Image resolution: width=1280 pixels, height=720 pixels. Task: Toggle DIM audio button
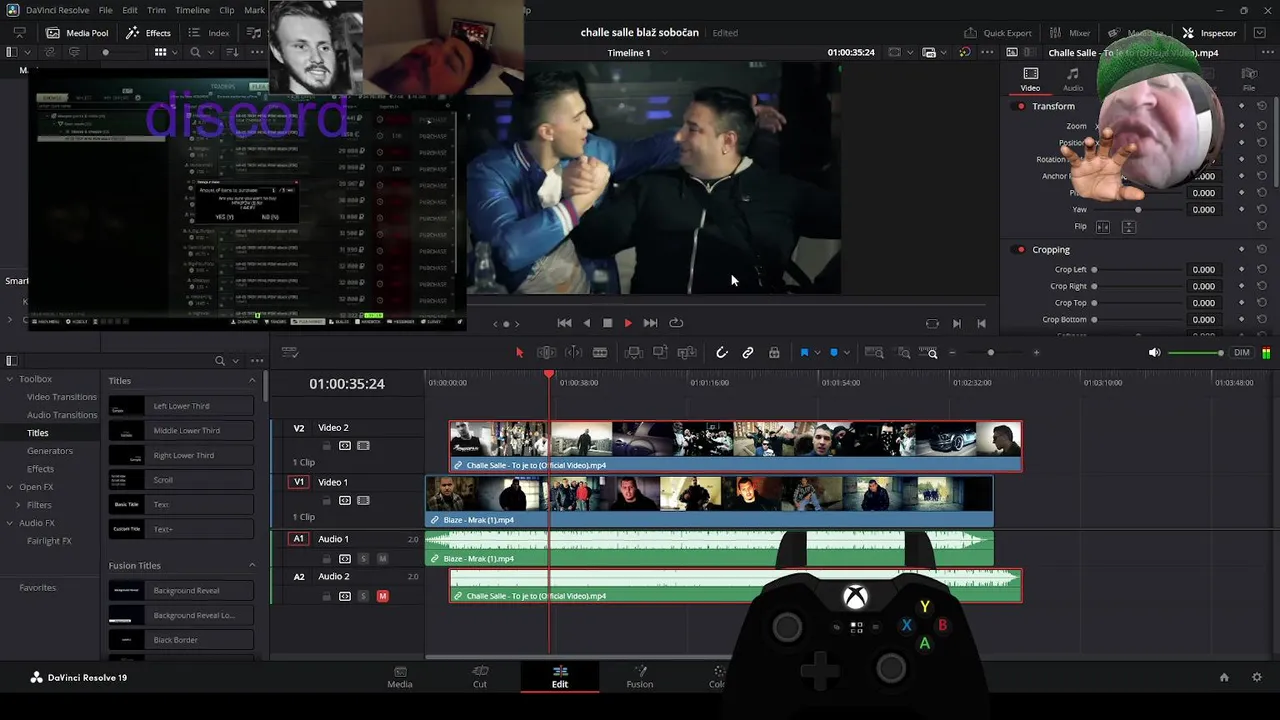(x=1242, y=353)
